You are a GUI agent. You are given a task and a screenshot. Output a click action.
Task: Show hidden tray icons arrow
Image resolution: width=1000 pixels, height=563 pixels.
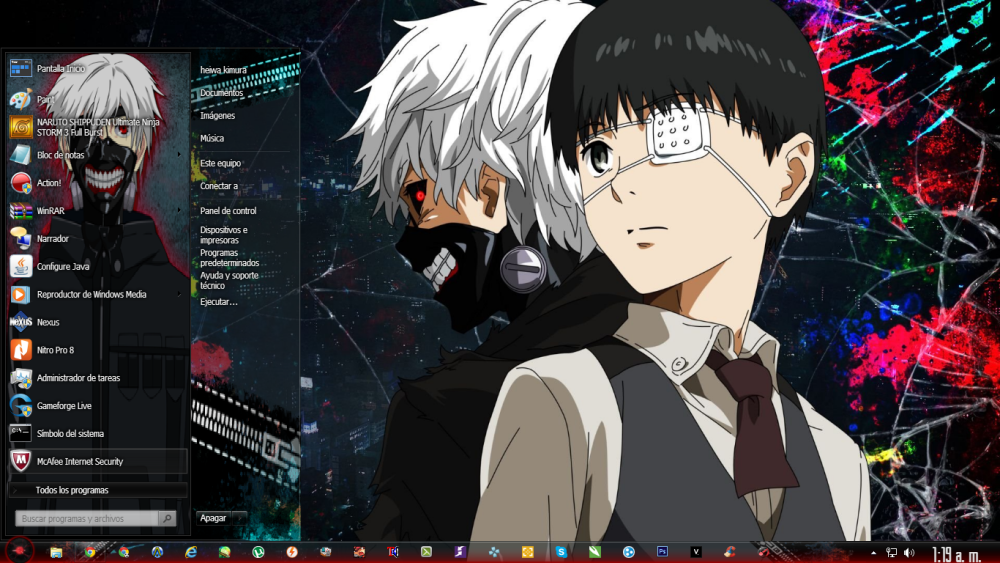[x=874, y=553]
